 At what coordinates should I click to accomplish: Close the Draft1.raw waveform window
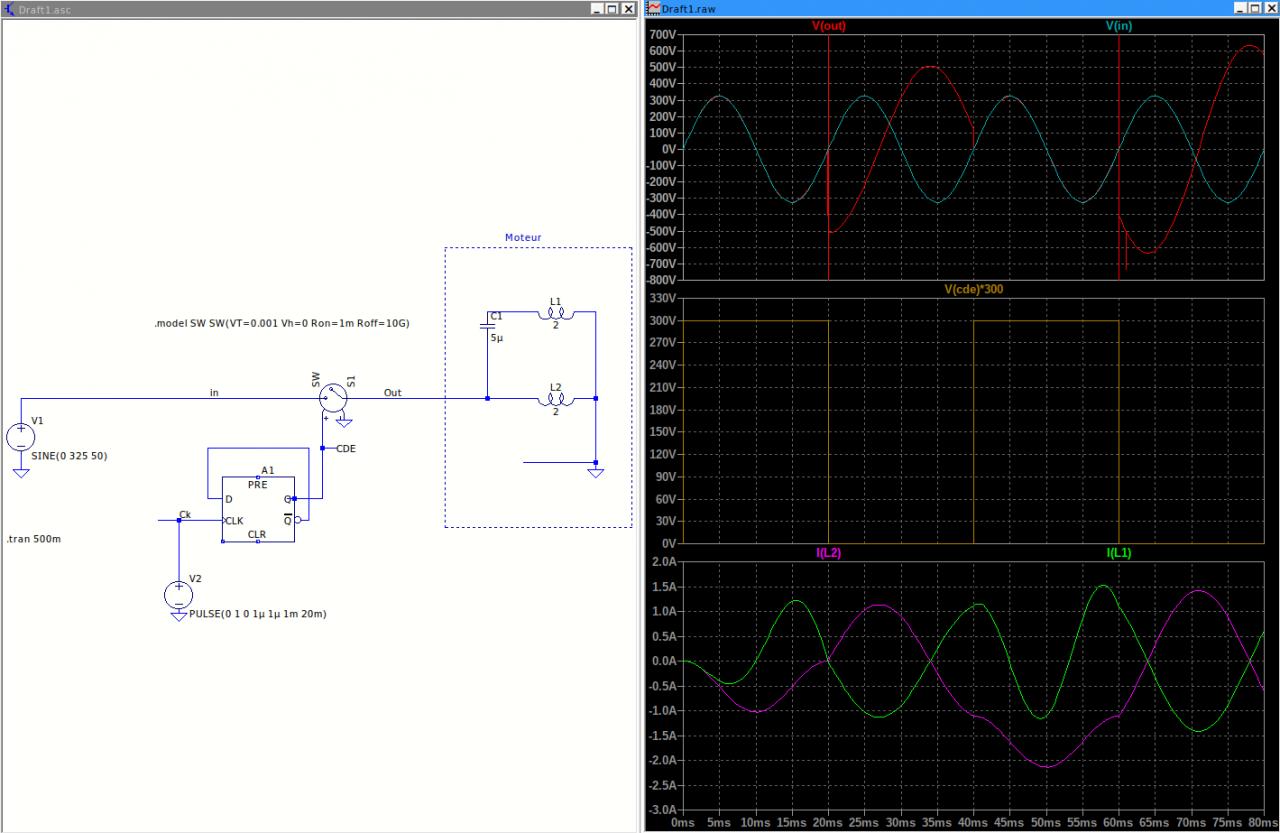tap(1269, 8)
